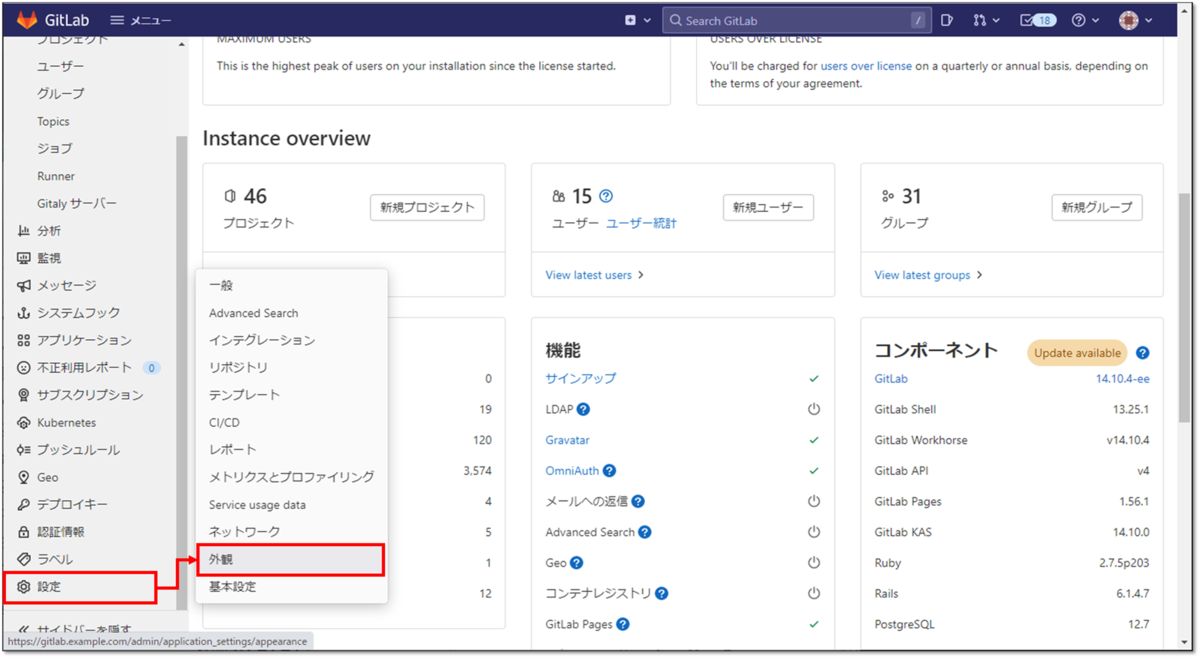1200x658 pixels.
Task: Open the Issues icon in top bar
Action: tap(947, 20)
